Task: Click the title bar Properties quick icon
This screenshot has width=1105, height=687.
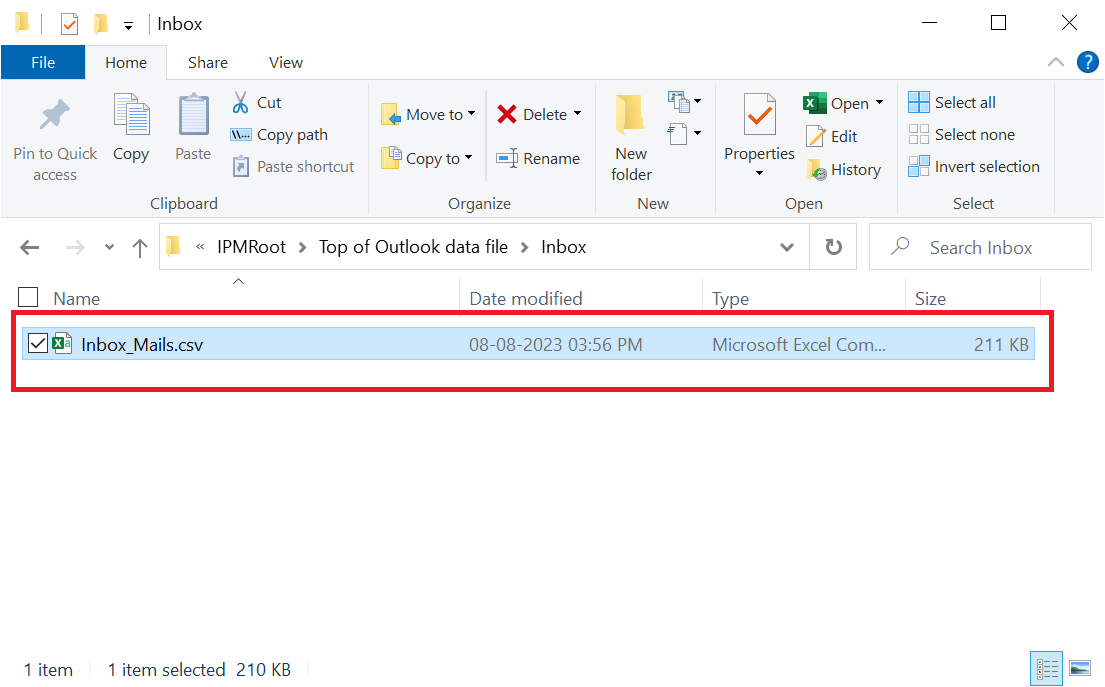Action: pos(68,24)
